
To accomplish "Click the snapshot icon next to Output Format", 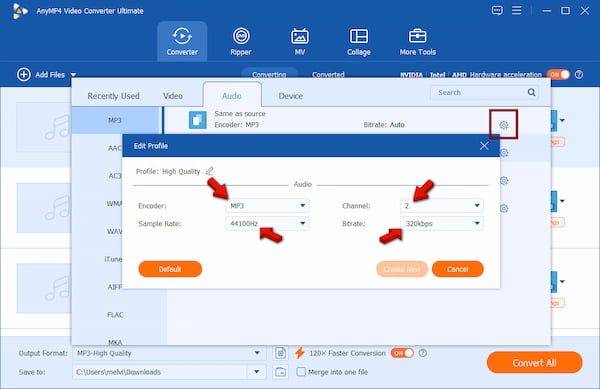I will [280, 353].
